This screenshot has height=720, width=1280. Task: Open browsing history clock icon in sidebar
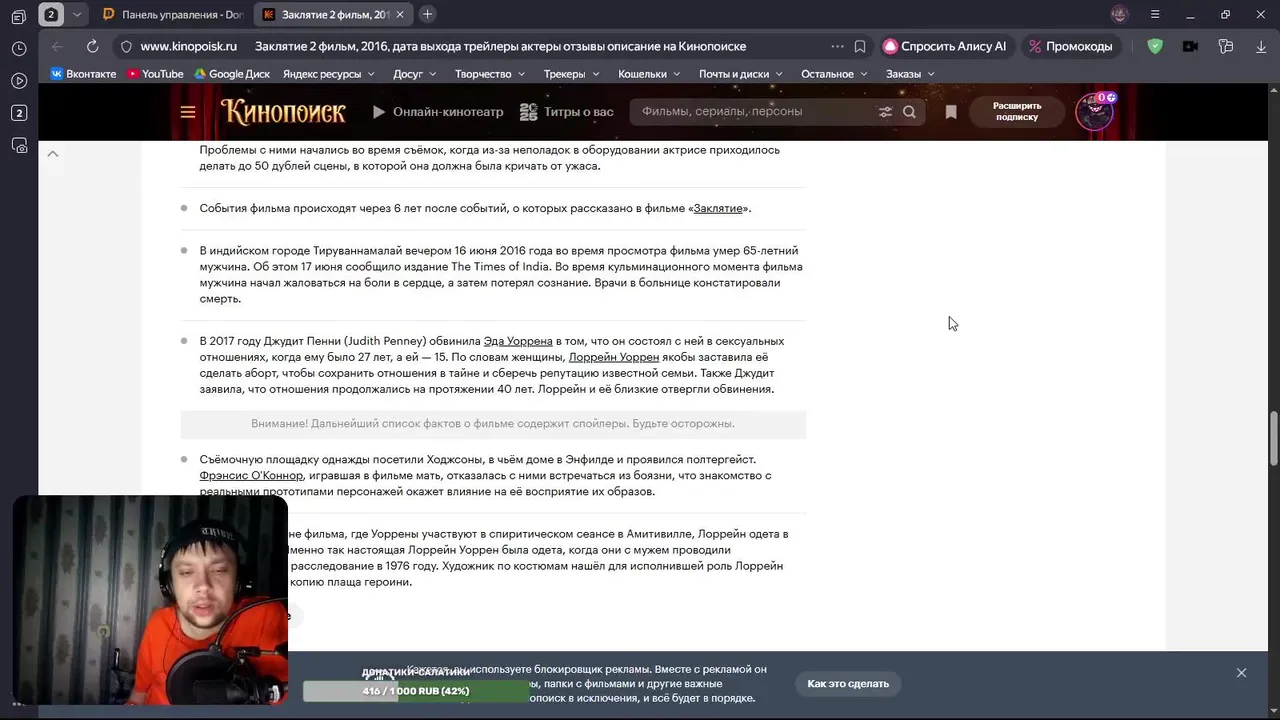tap(18, 48)
